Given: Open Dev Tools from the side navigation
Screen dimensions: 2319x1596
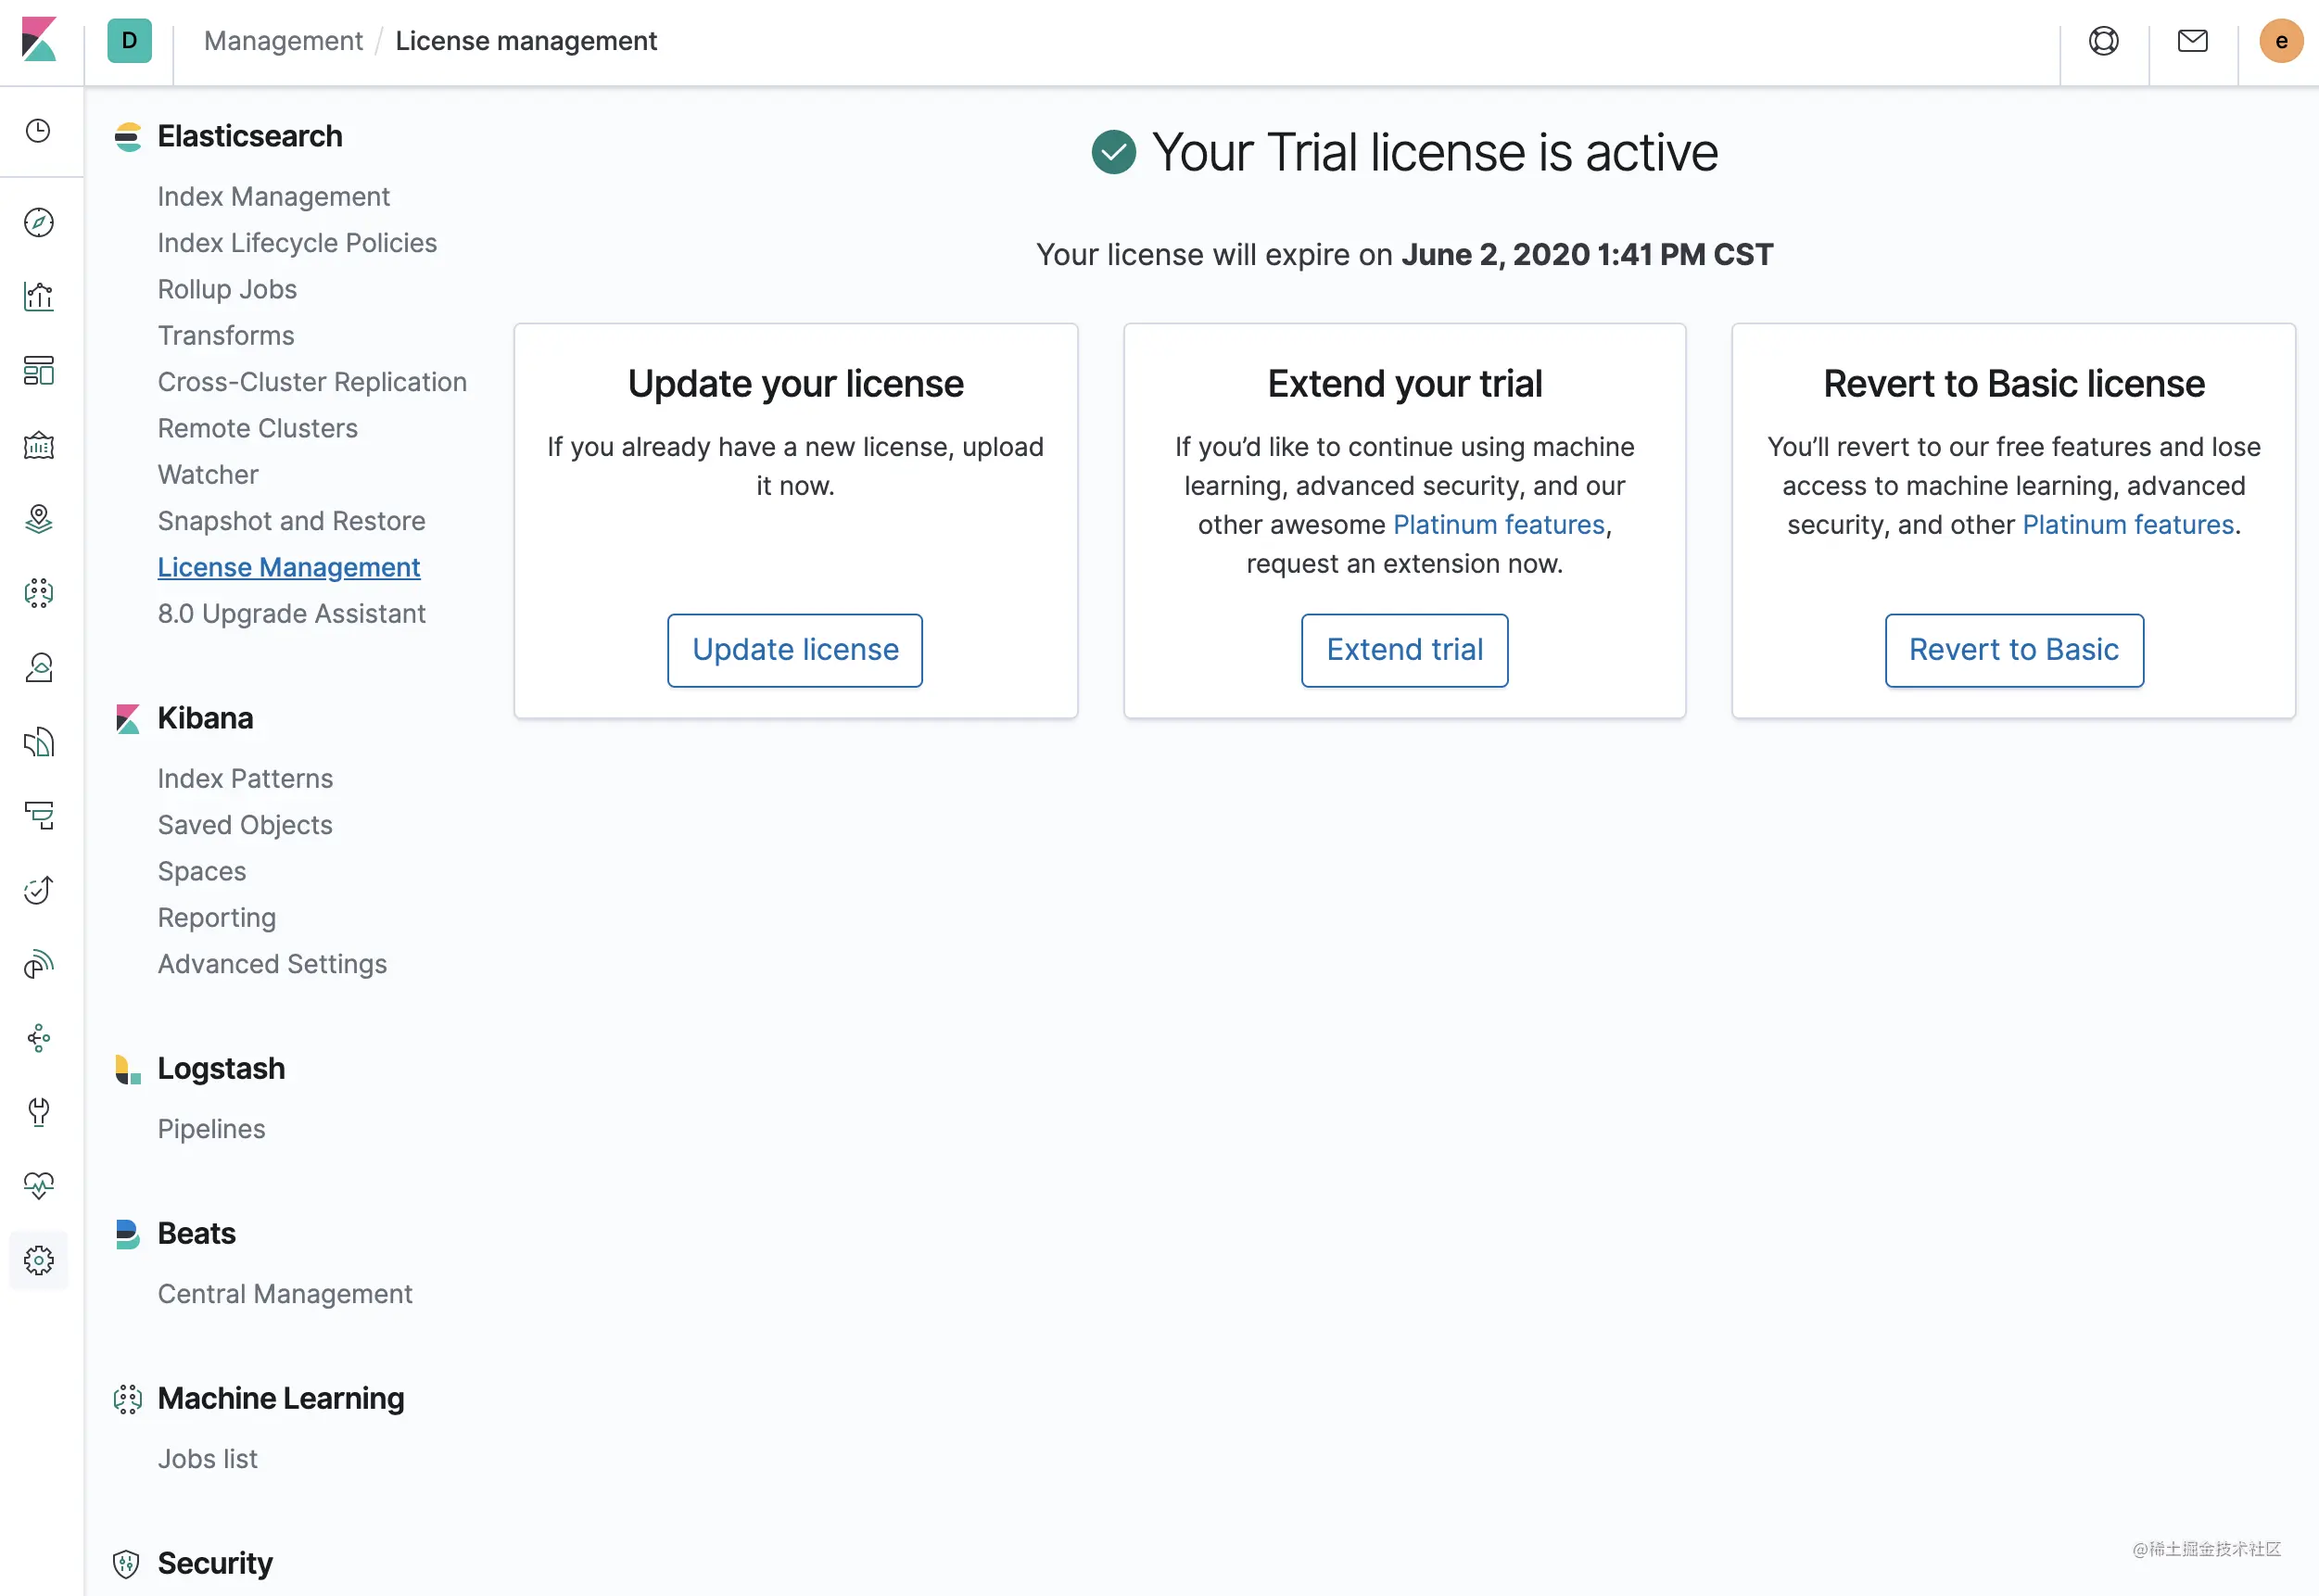Looking at the screenshot, I should (x=39, y=1112).
